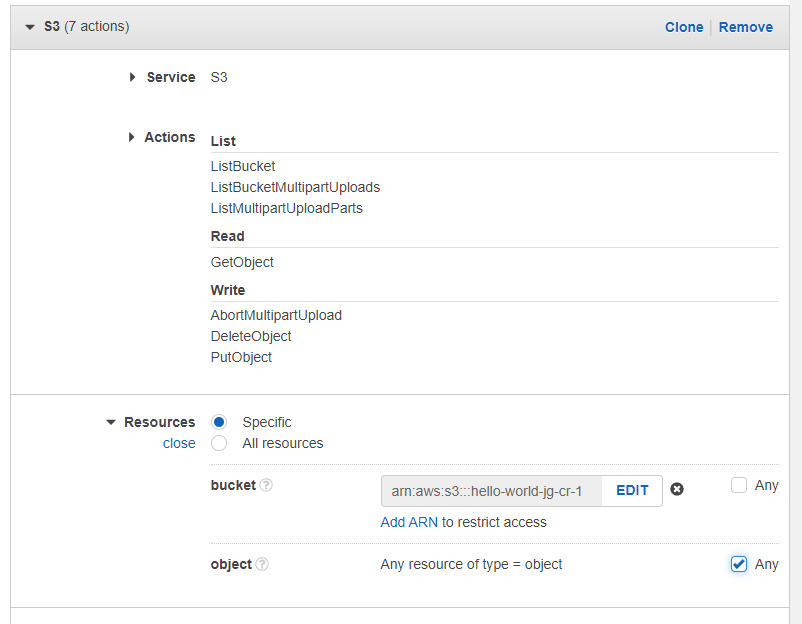Select the Specific resources radio button

pos(220,422)
